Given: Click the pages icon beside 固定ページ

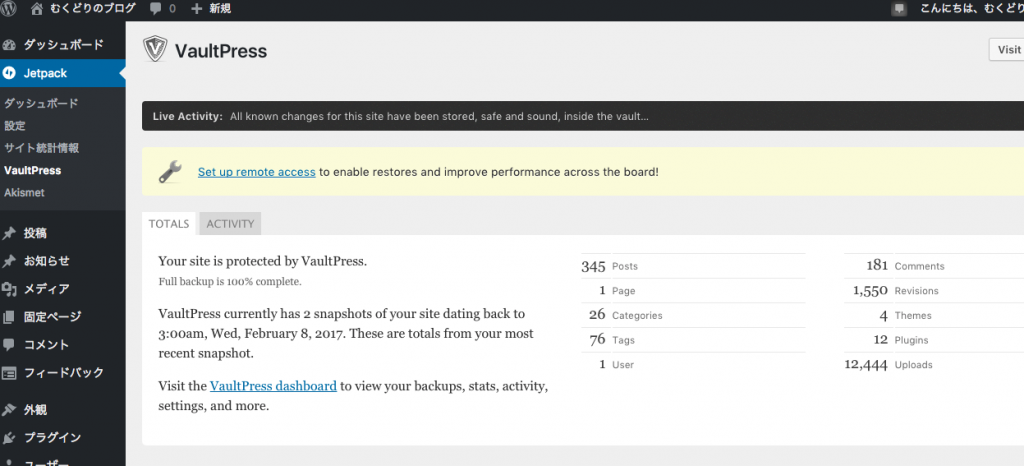Looking at the screenshot, I should pos(9,317).
